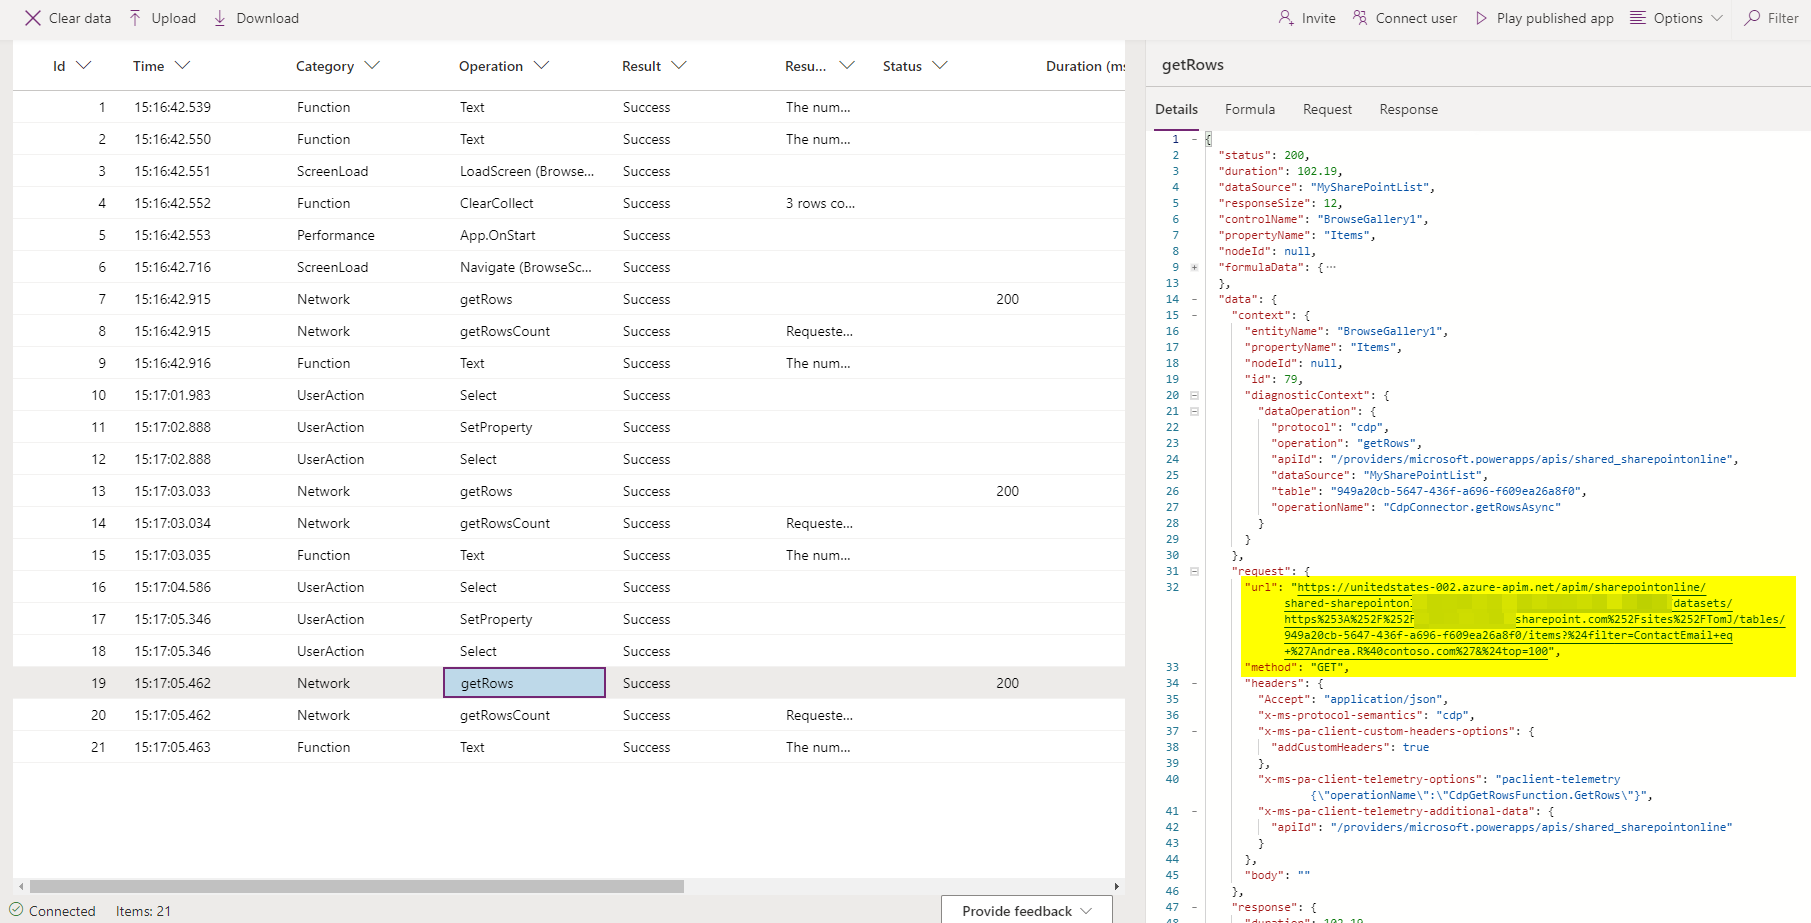The width and height of the screenshot is (1811, 923).
Task: Click the Play published app icon
Action: pos(1481,18)
